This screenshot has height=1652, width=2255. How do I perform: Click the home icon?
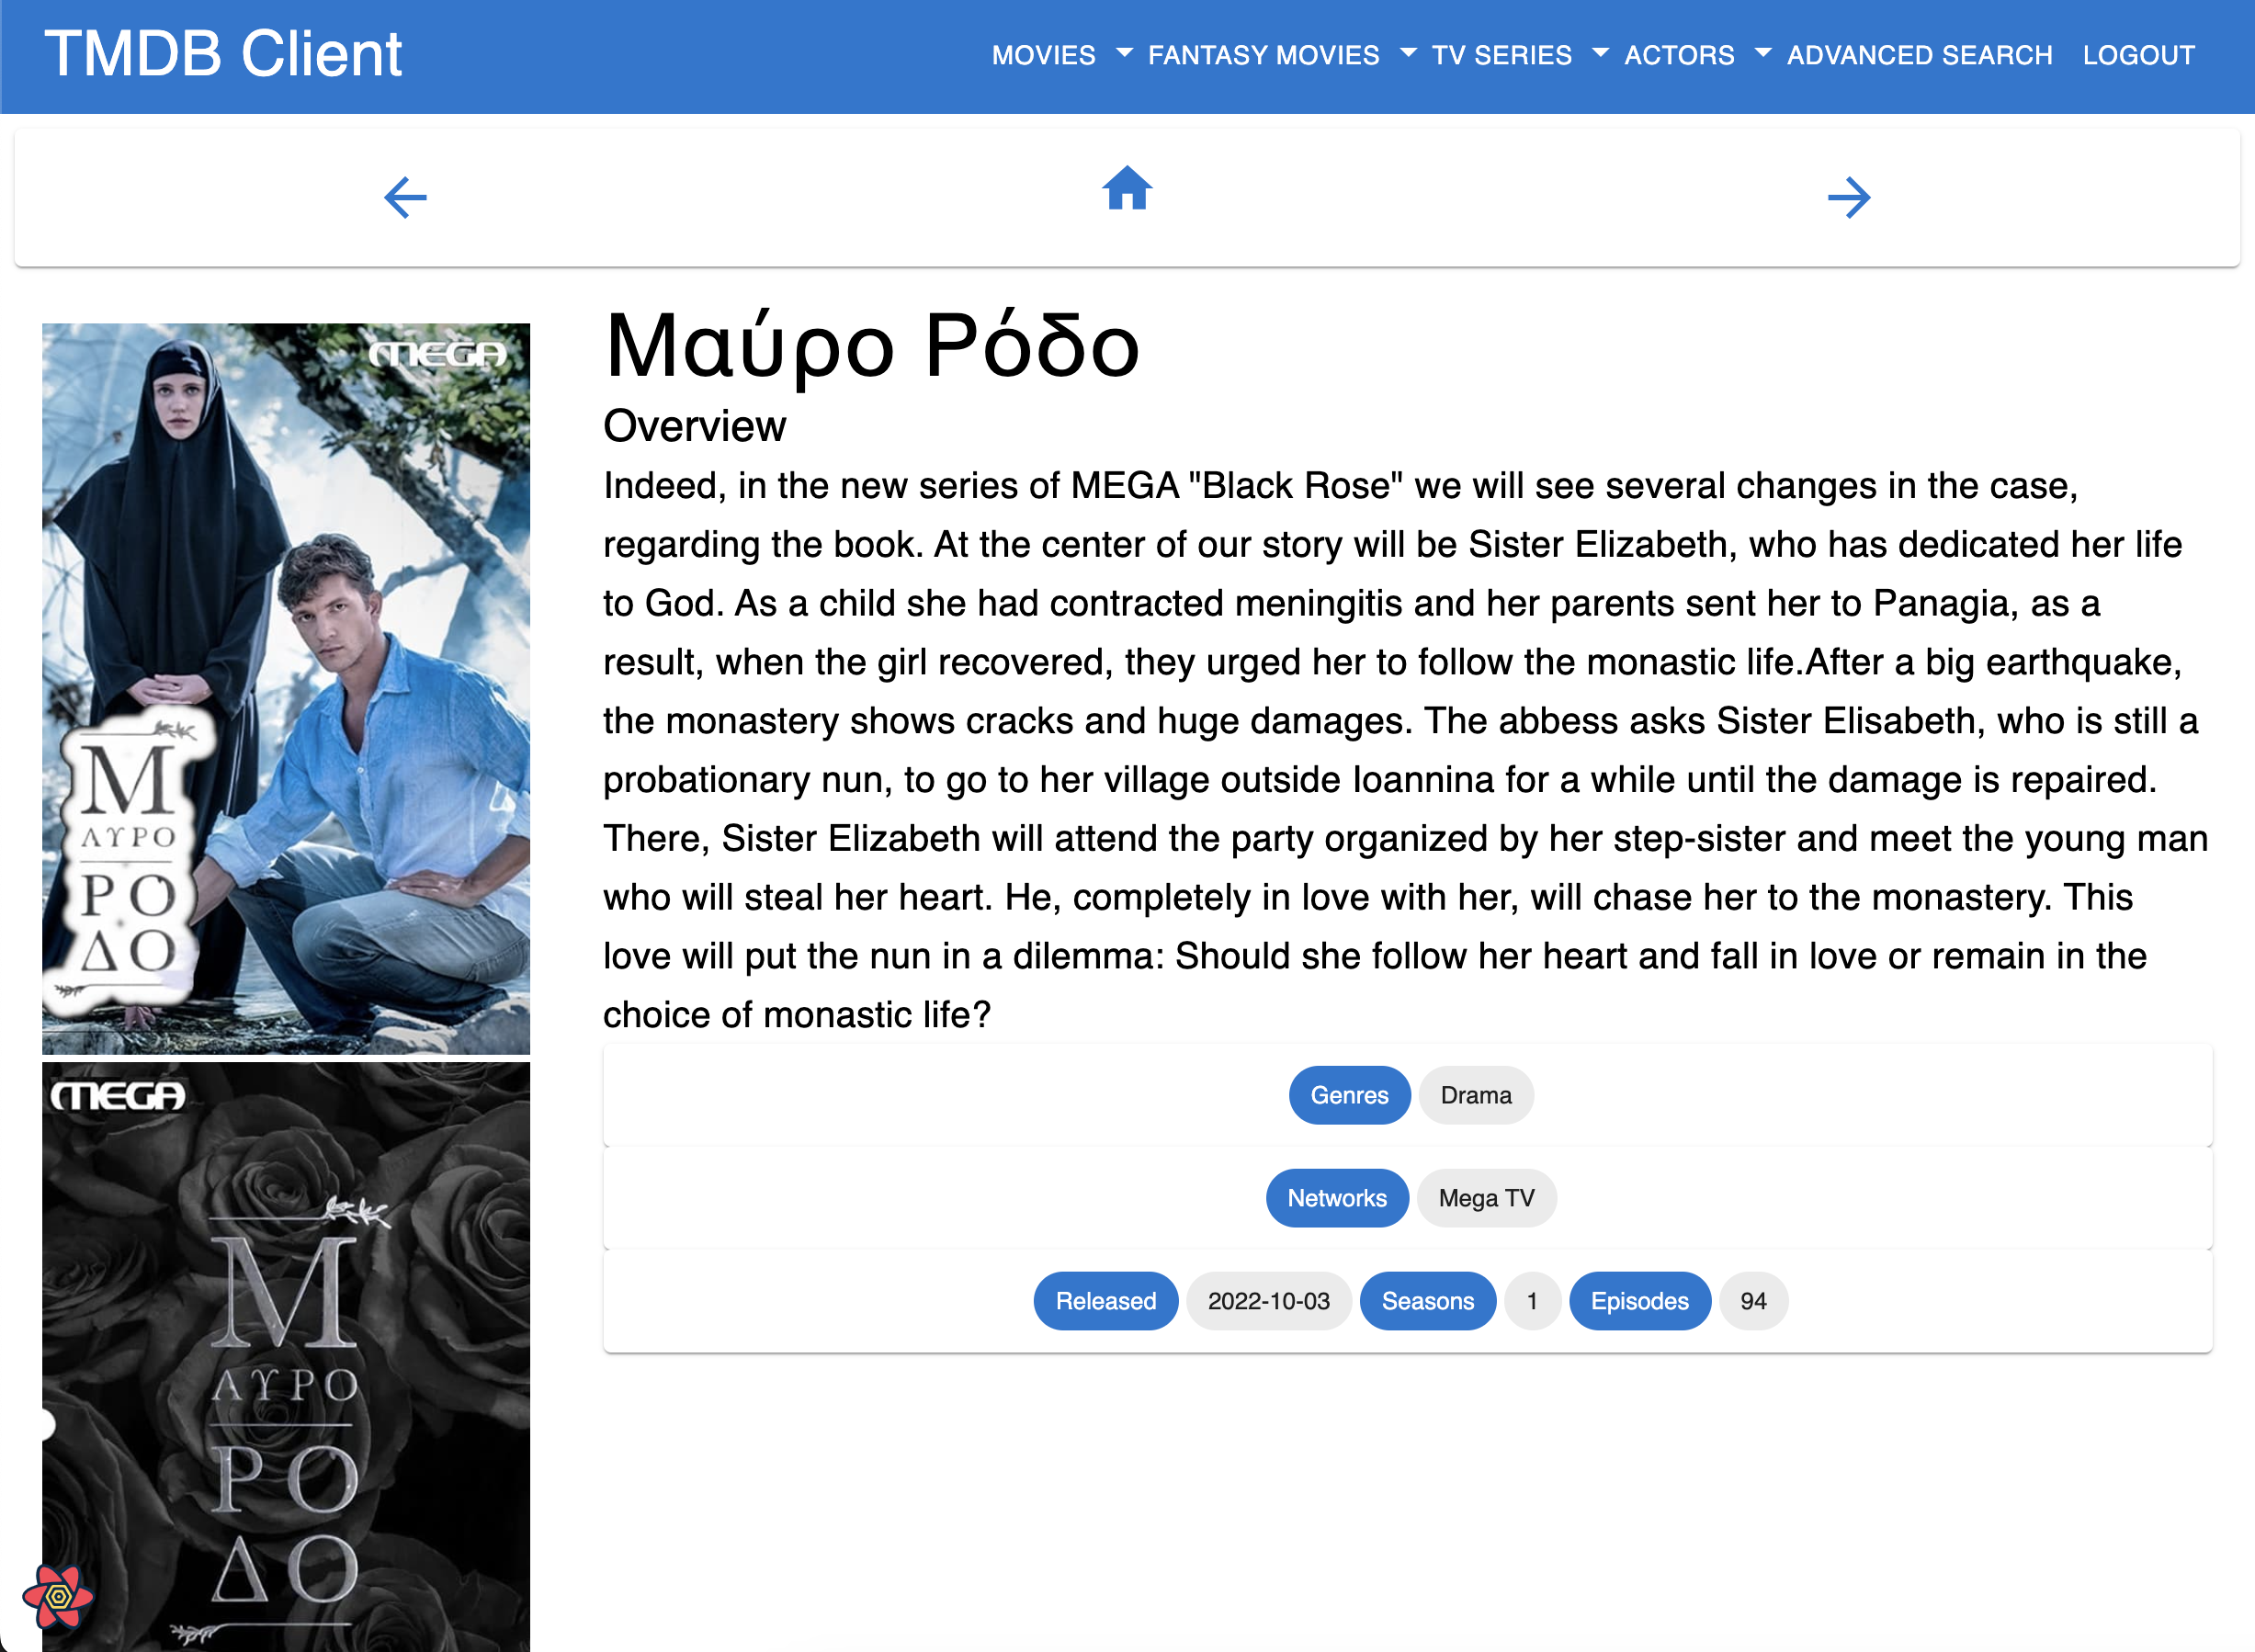tap(1127, 188)
